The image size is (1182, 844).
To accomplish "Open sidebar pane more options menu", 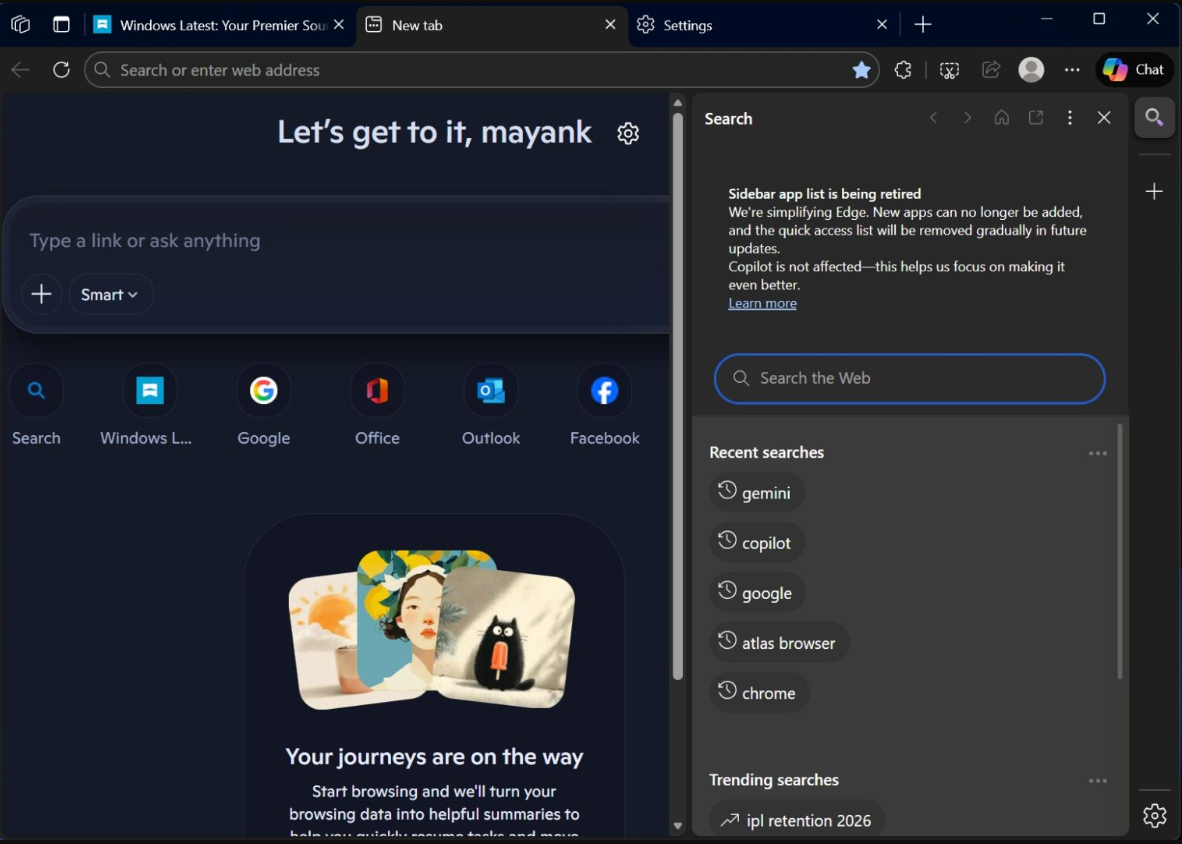I will 1070,118.
